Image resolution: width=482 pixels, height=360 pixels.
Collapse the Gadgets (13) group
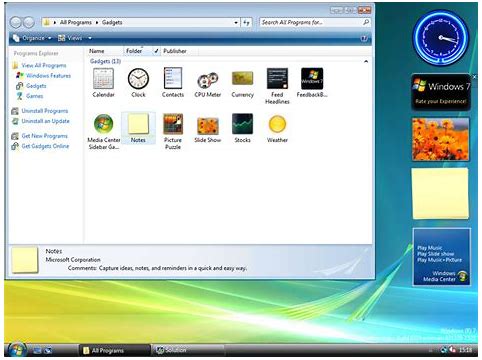tap(366, 61)
